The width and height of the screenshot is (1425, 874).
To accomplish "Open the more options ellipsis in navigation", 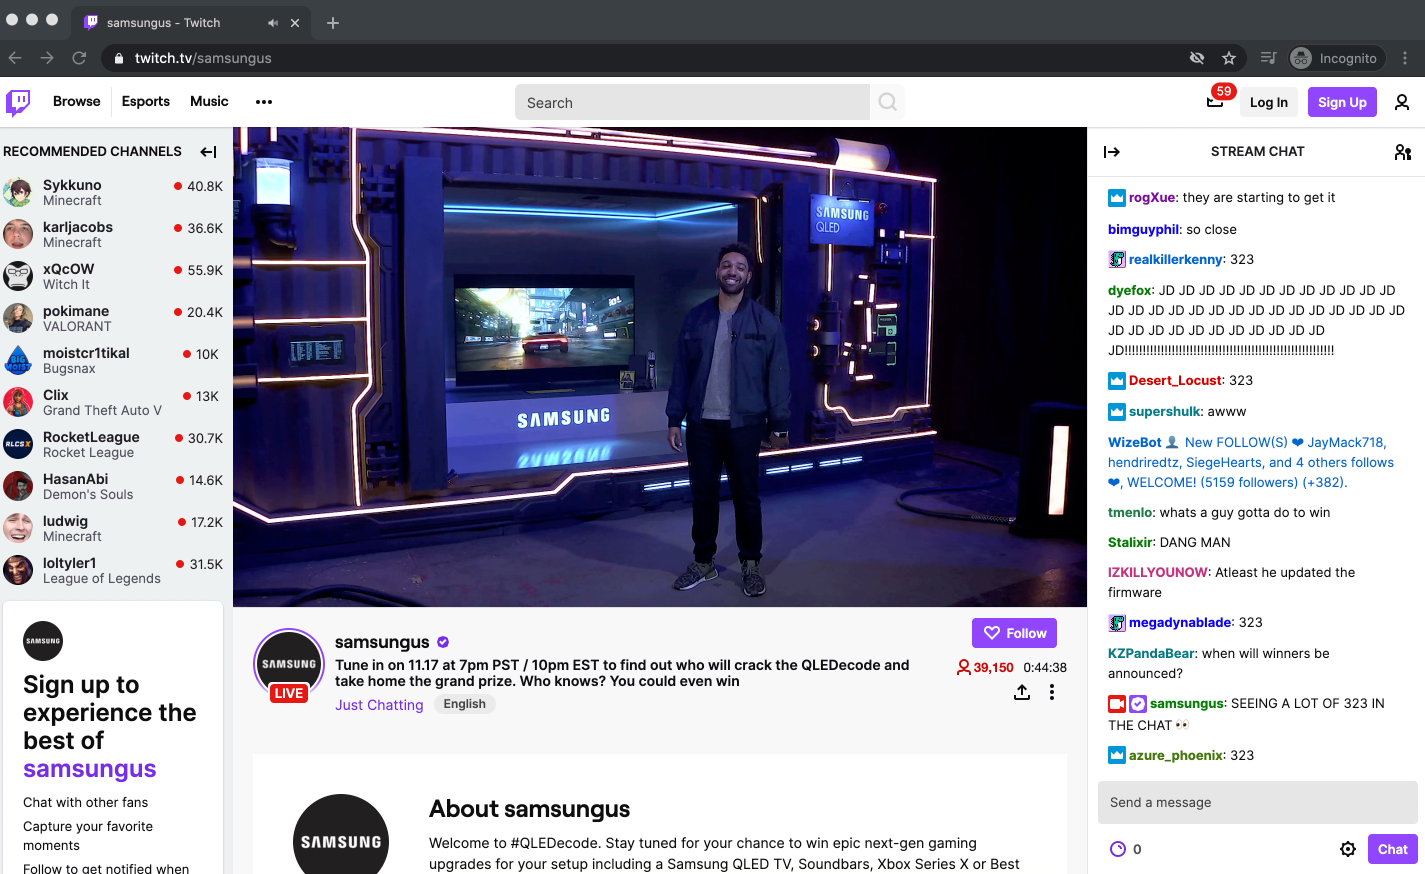I will point(264,102).
